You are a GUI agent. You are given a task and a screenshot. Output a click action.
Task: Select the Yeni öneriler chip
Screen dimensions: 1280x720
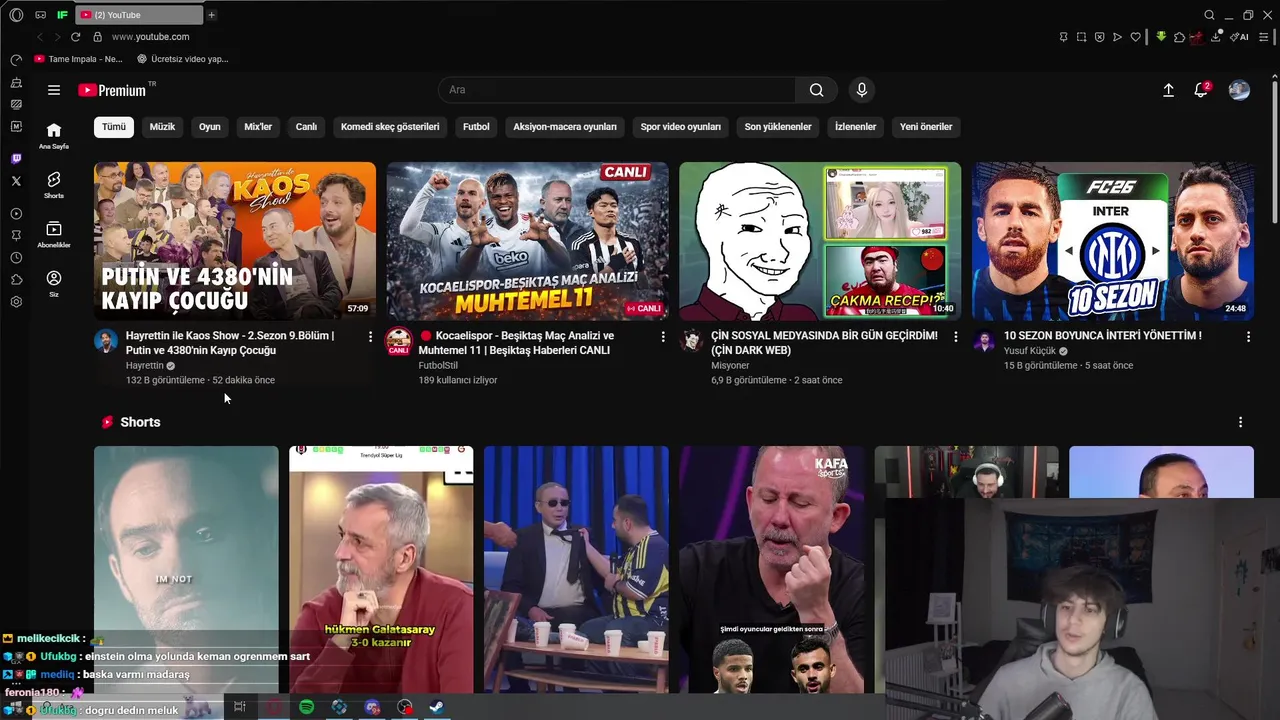pos(926,127)
